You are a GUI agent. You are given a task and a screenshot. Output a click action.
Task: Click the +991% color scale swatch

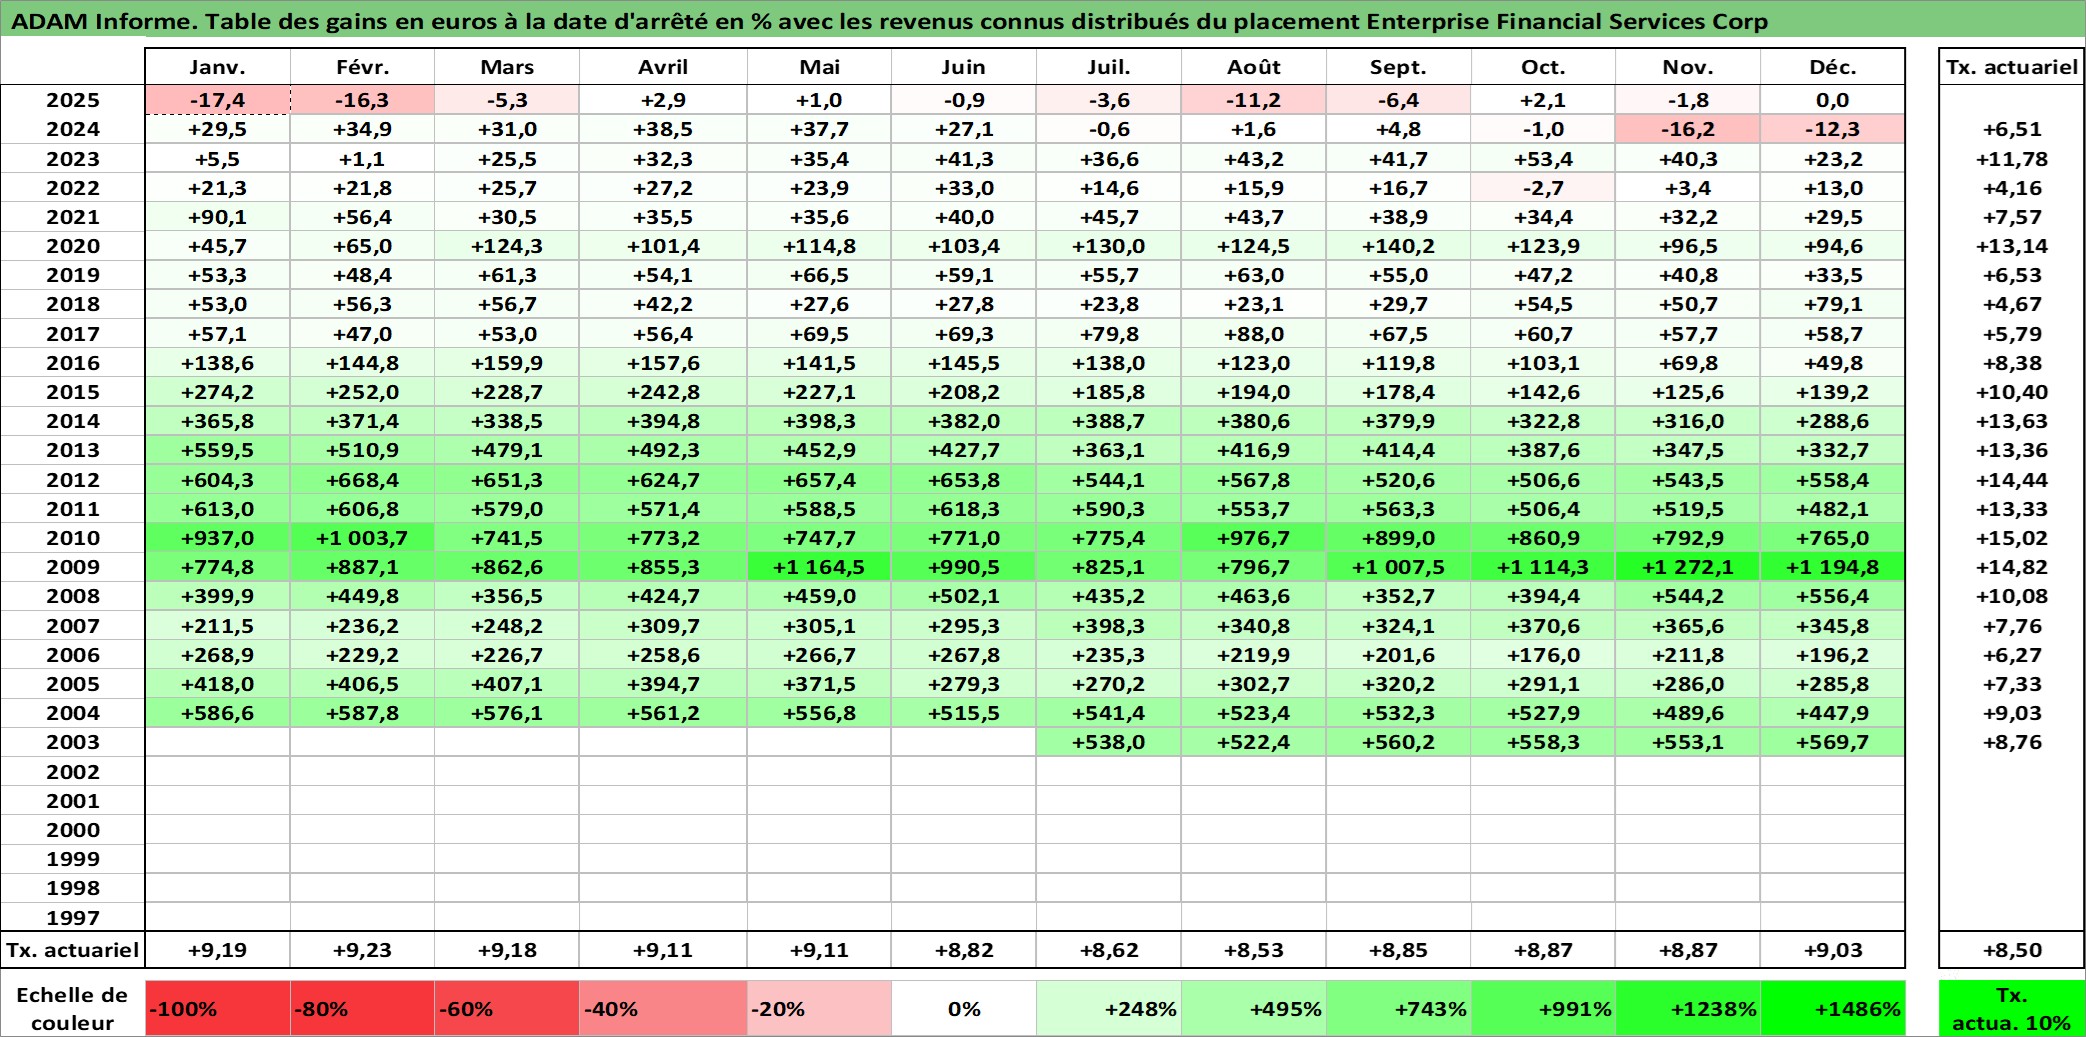[1543, 1008]
